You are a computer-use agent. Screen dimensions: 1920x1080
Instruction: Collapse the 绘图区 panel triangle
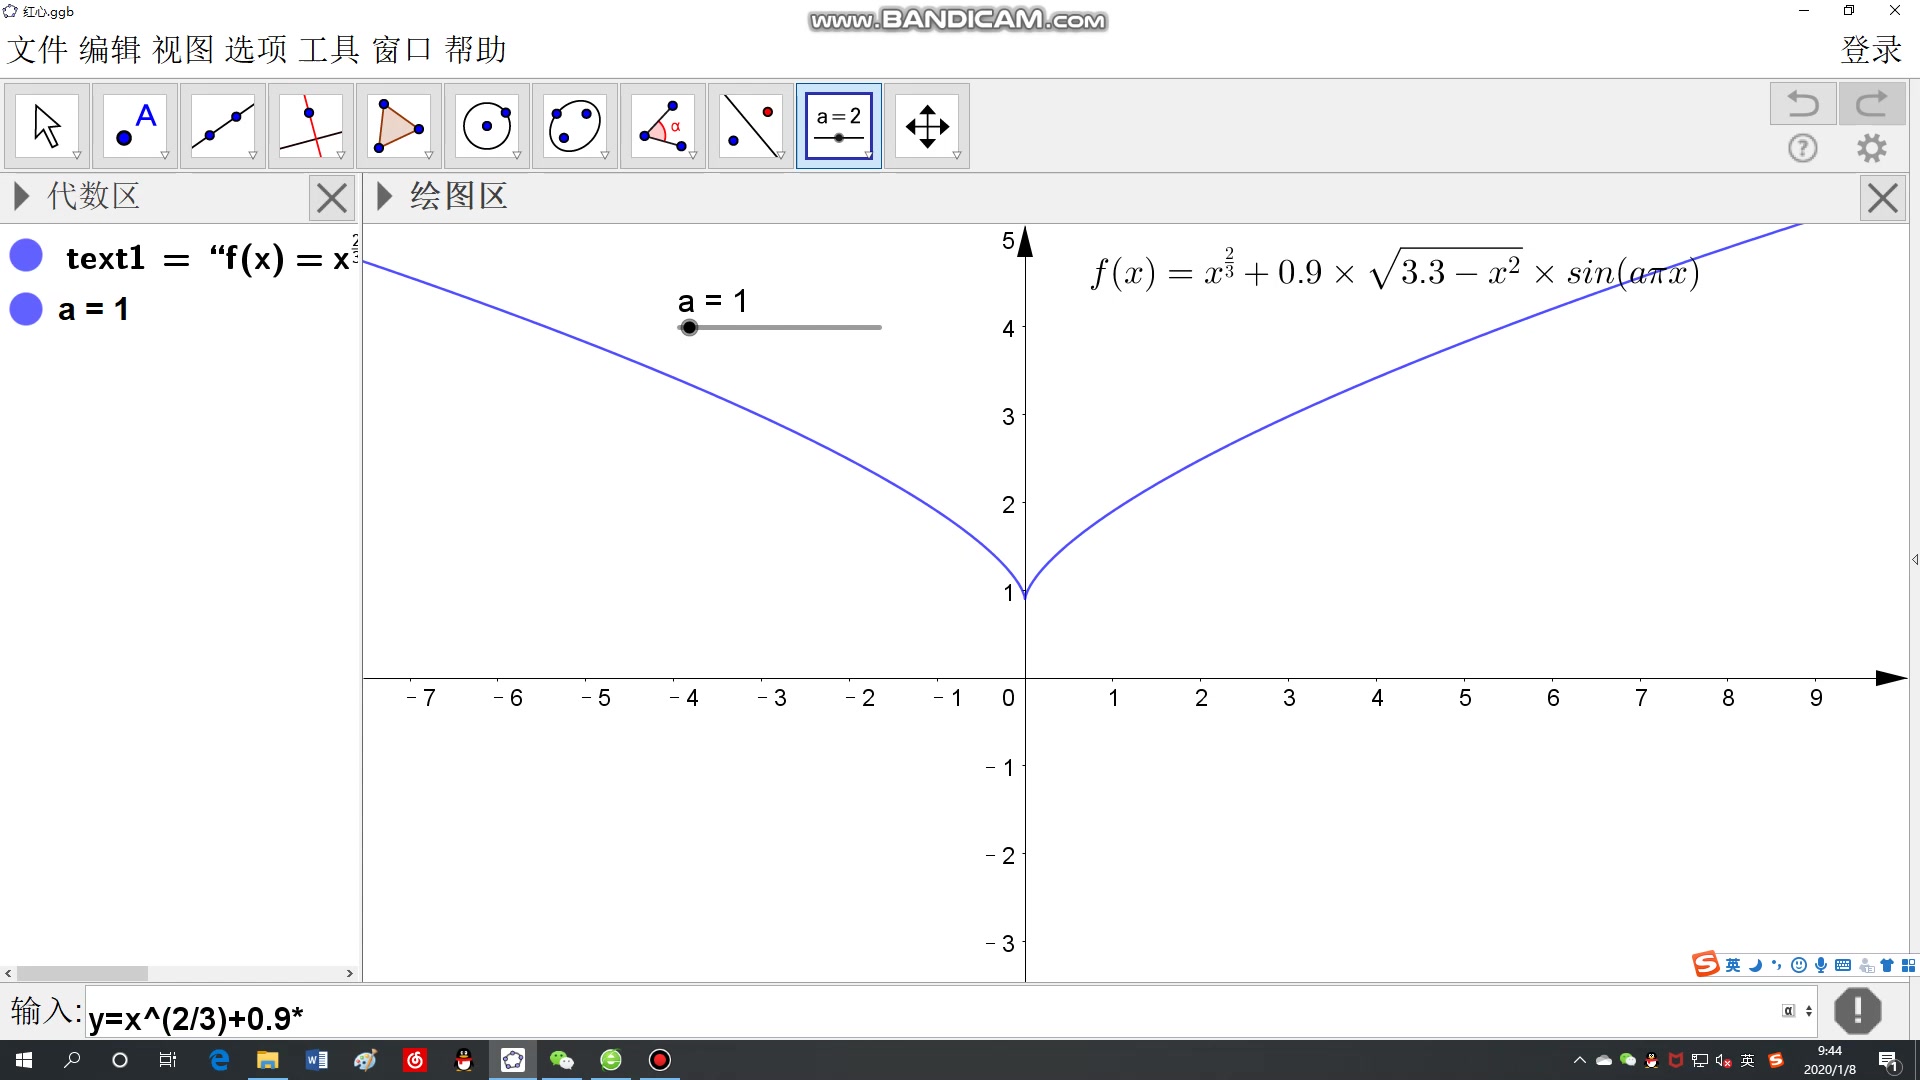pyautogui.click(x=384, y=196)
